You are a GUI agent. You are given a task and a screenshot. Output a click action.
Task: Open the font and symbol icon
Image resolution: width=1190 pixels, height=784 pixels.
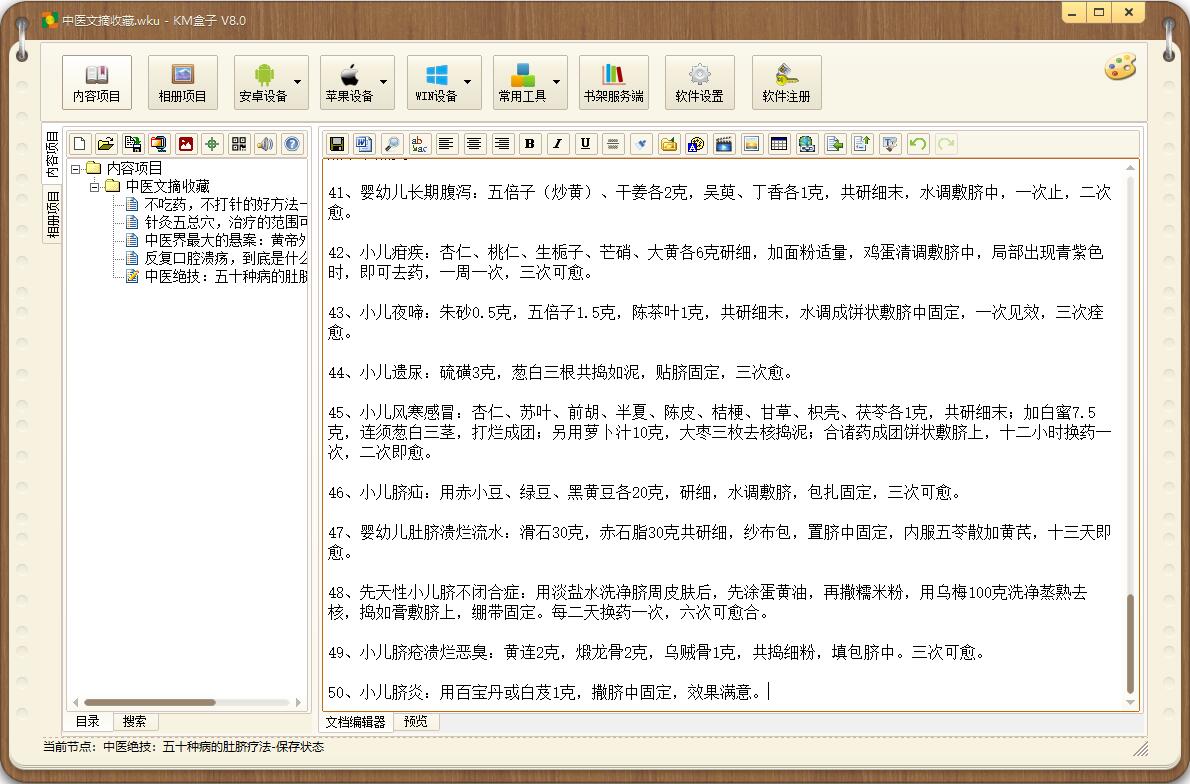pyautogui.click(x=696, y=143)
